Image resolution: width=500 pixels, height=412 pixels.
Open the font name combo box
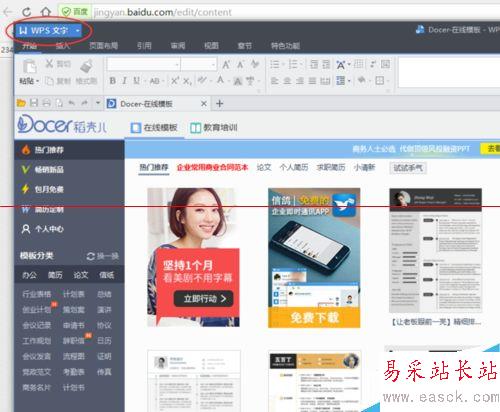pos(143,64)
